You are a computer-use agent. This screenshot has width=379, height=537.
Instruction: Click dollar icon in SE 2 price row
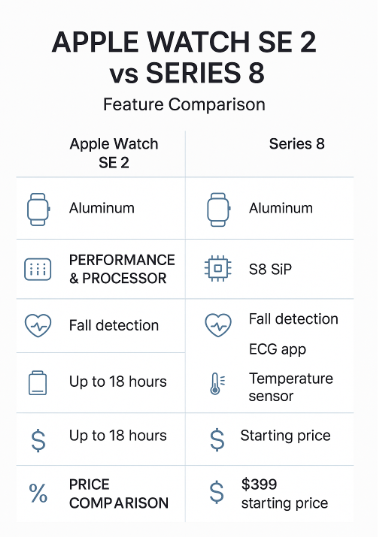pyautogui.click(x=38, y=440)
